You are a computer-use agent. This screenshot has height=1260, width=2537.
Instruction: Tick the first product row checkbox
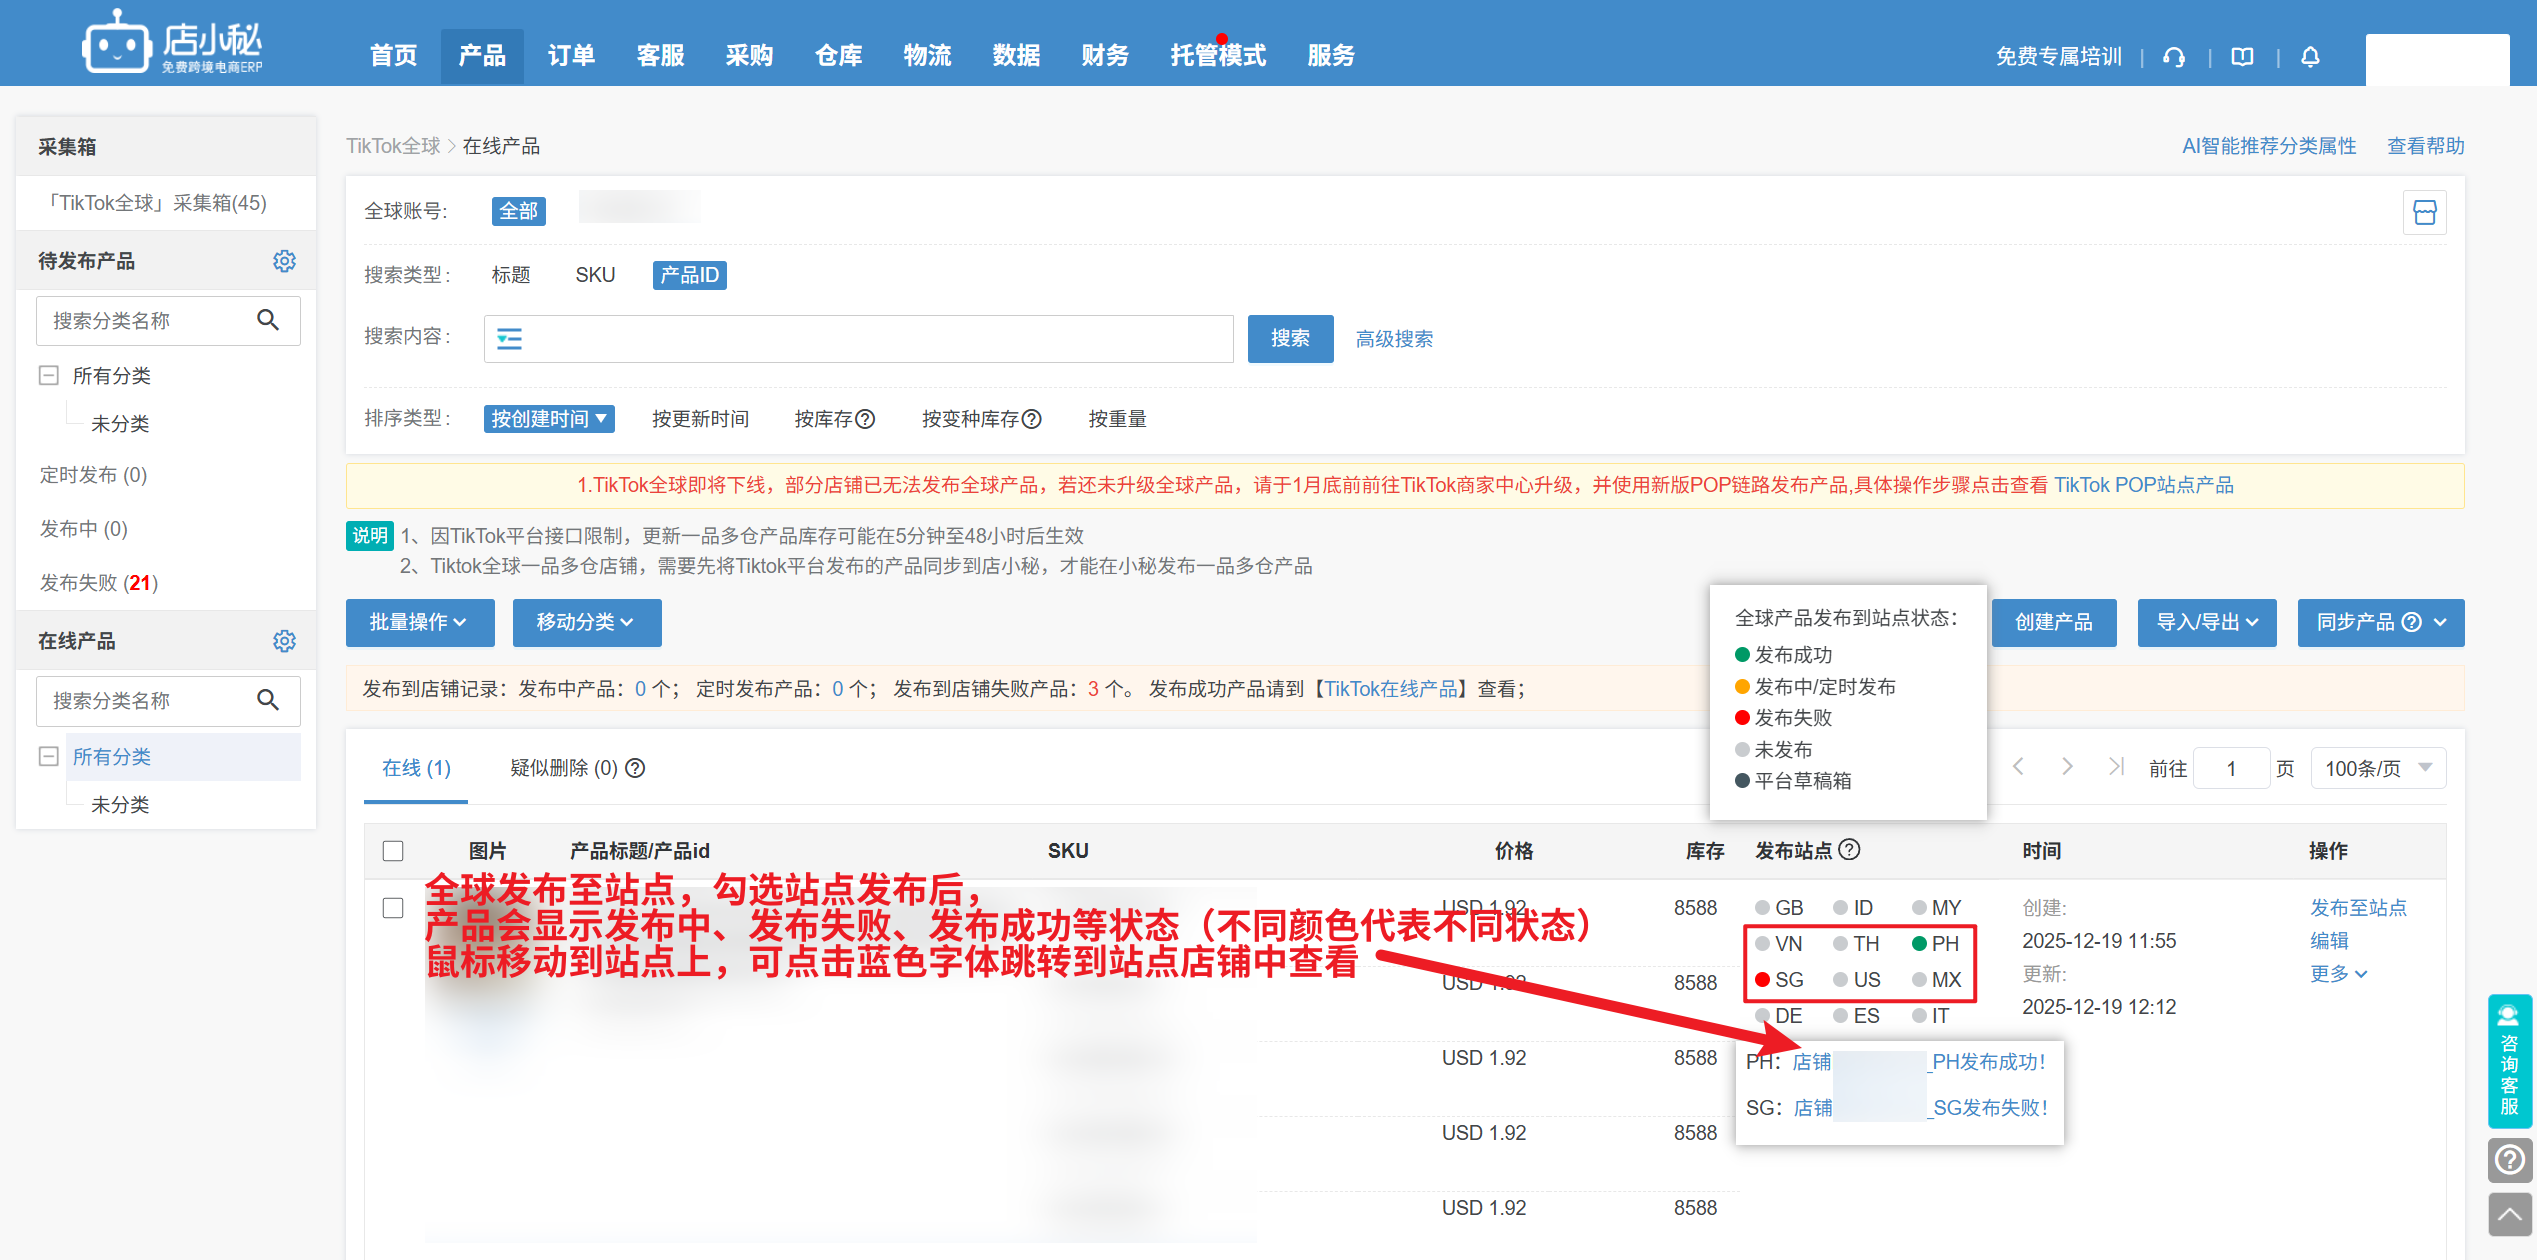click(393, 908)
